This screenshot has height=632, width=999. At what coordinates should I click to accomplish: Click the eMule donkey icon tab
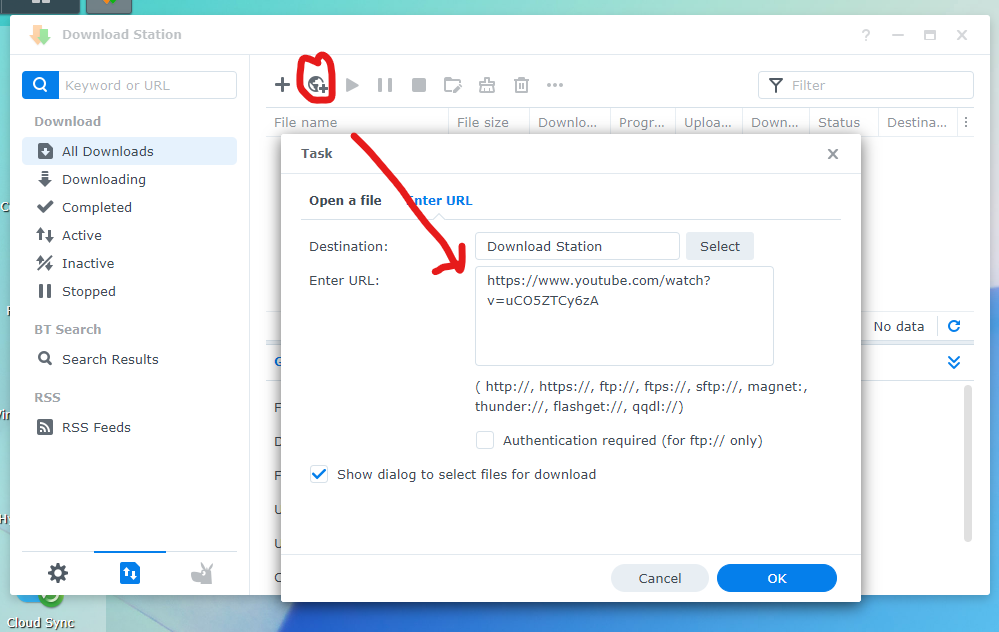pyautogui.click(x=202, y=573)
